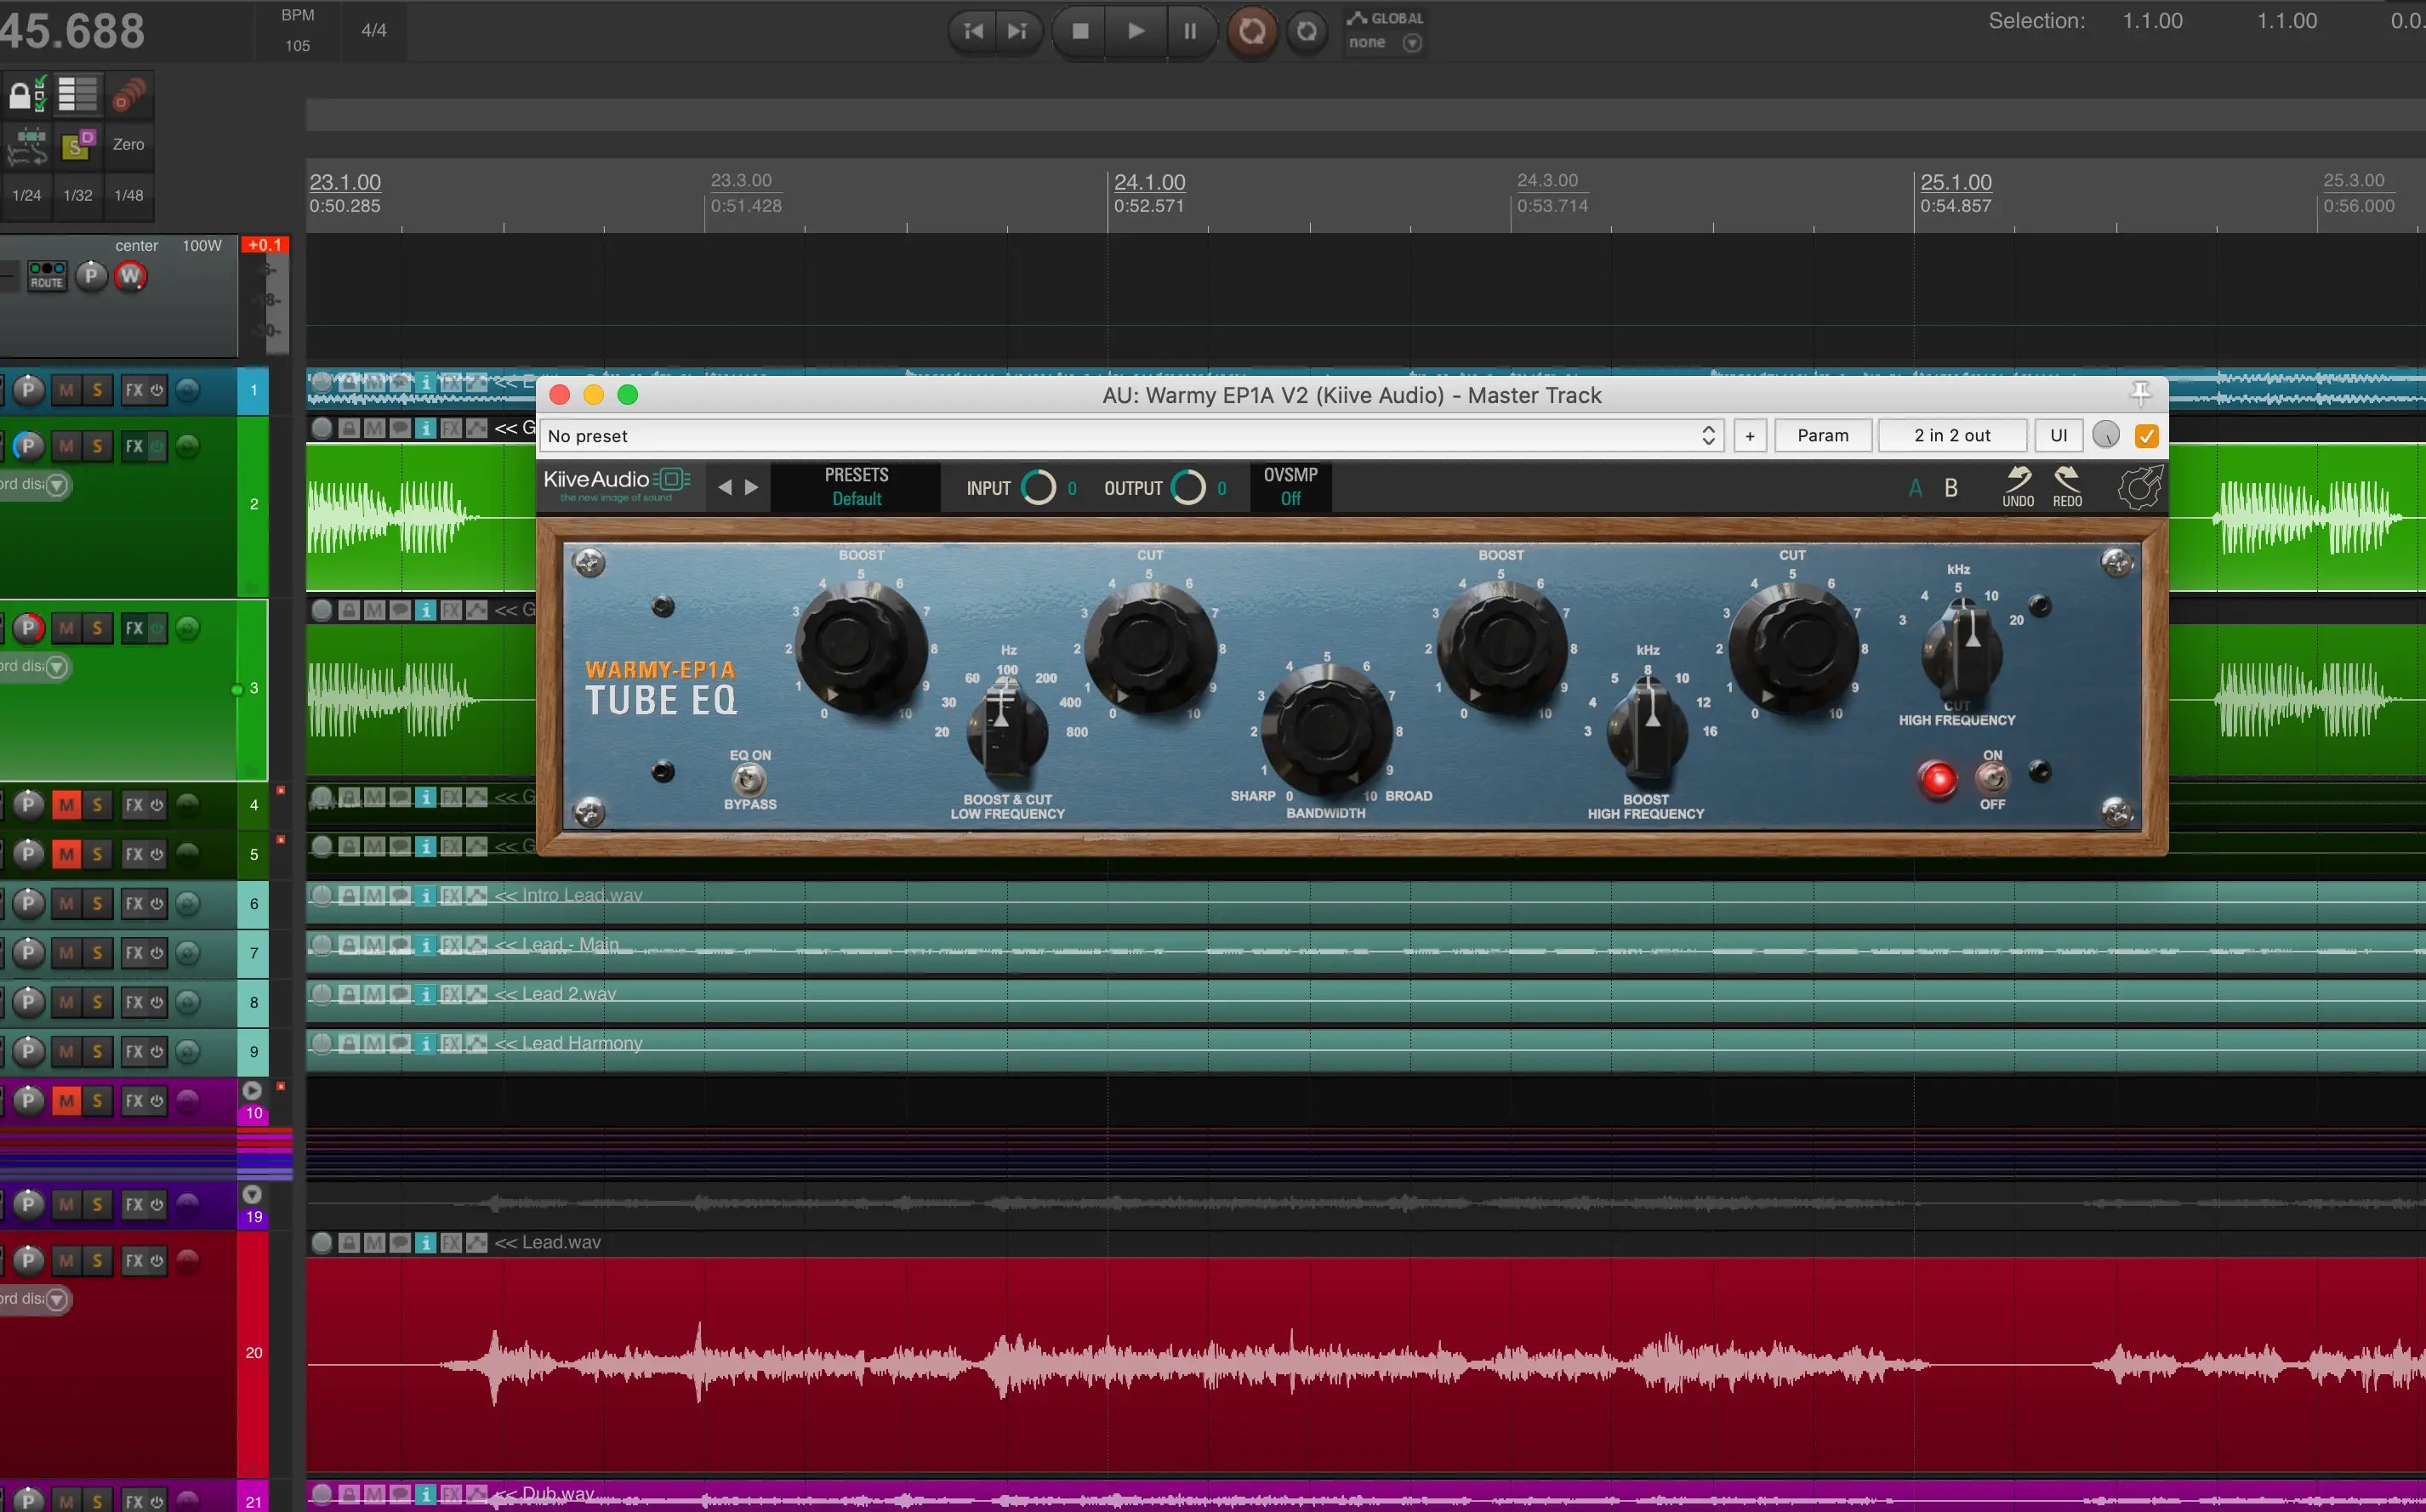The height and width of the screenshot is (1512, 2426).
Task: Flip the ON/OFF power switch on the EQ
Action: (x=1991, y=778)
